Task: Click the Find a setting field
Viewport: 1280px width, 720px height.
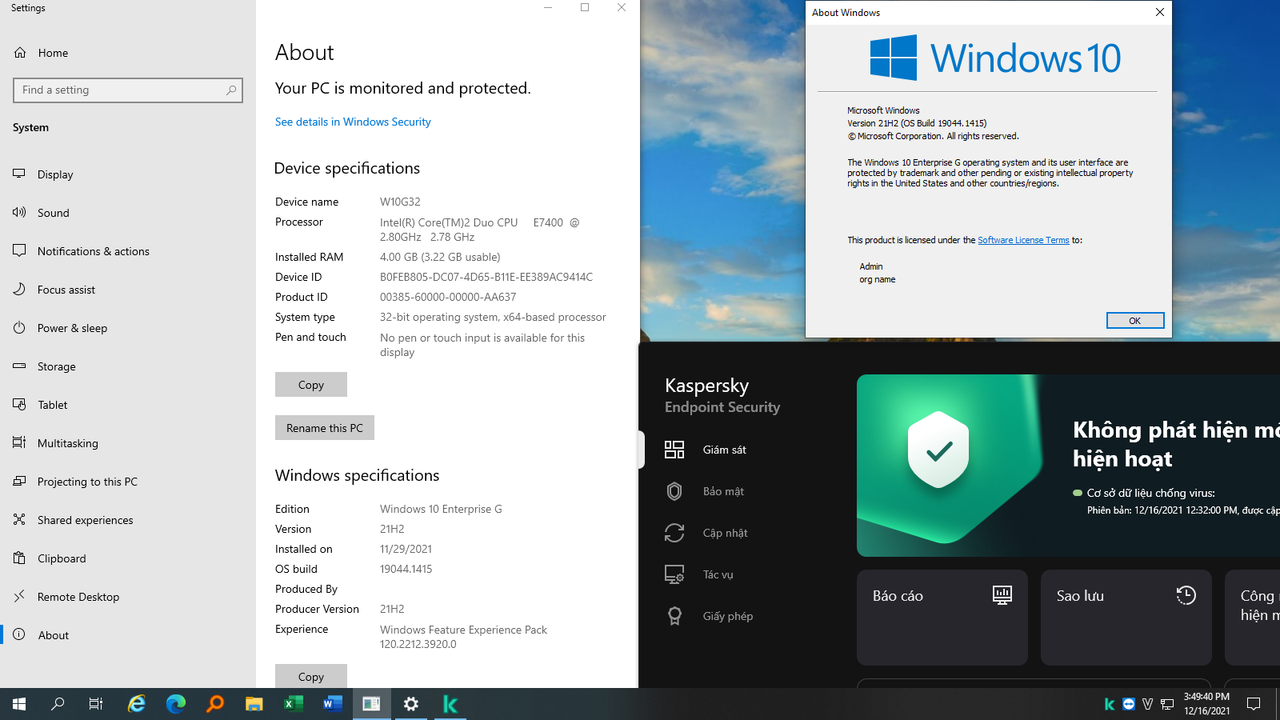Action: (x=128, y=90)
